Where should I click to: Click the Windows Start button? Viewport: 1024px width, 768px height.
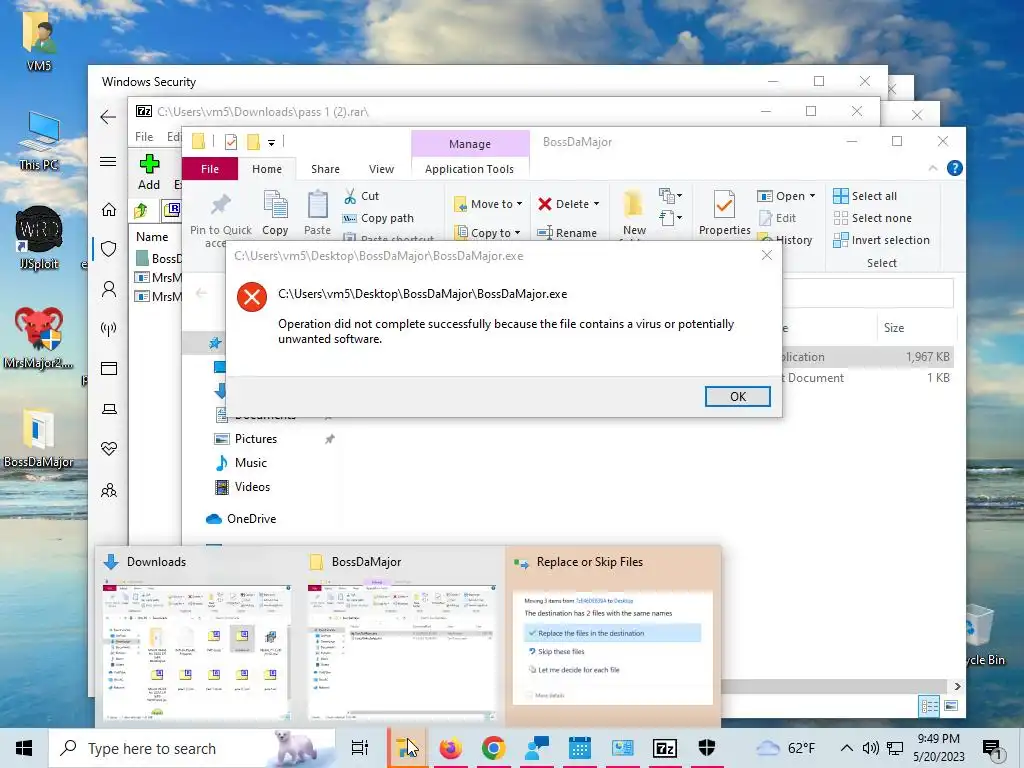24,748
